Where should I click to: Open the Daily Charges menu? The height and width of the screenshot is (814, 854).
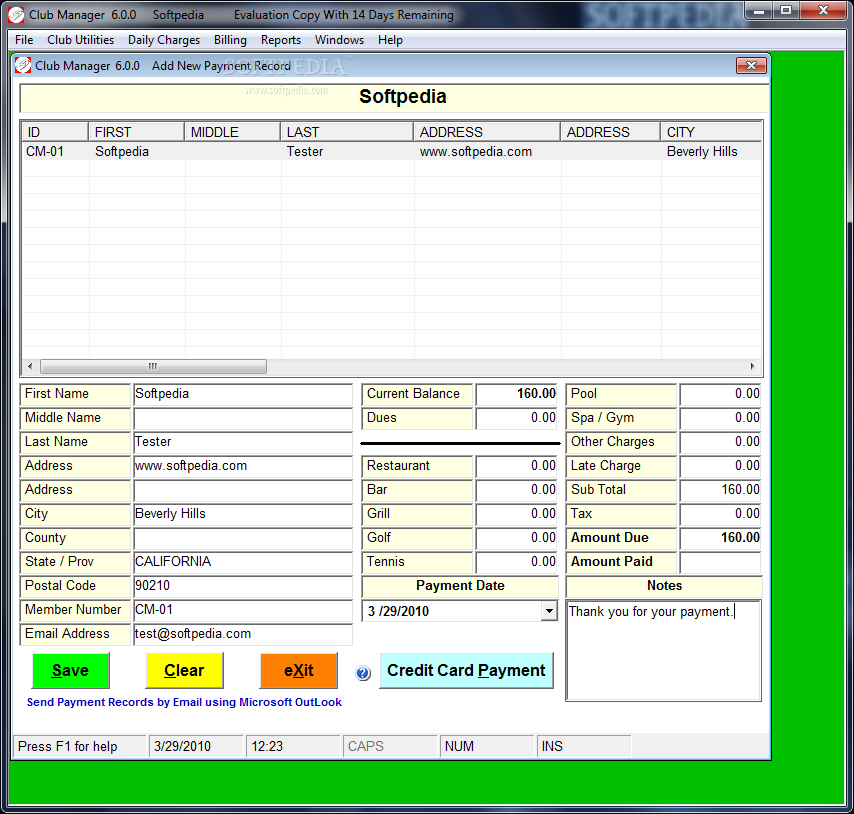[164, 40]
